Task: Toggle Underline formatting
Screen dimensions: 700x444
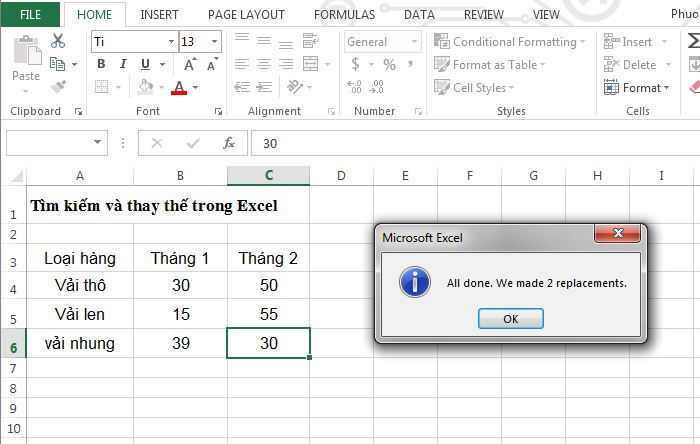Action: [146, 65]
